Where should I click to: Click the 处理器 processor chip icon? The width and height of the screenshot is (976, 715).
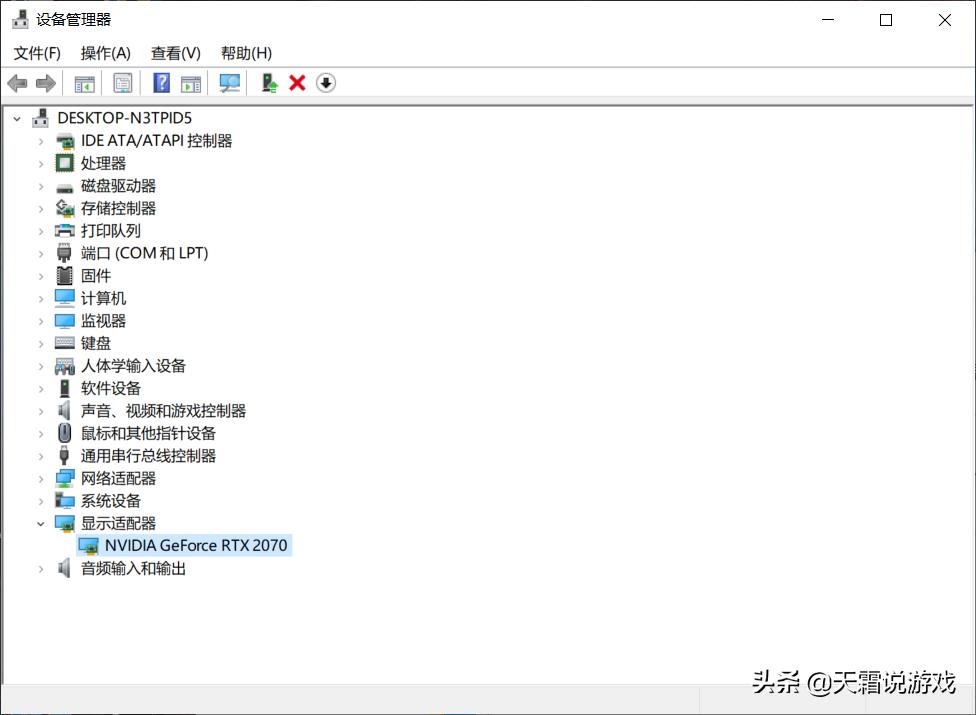pos(65,163)
